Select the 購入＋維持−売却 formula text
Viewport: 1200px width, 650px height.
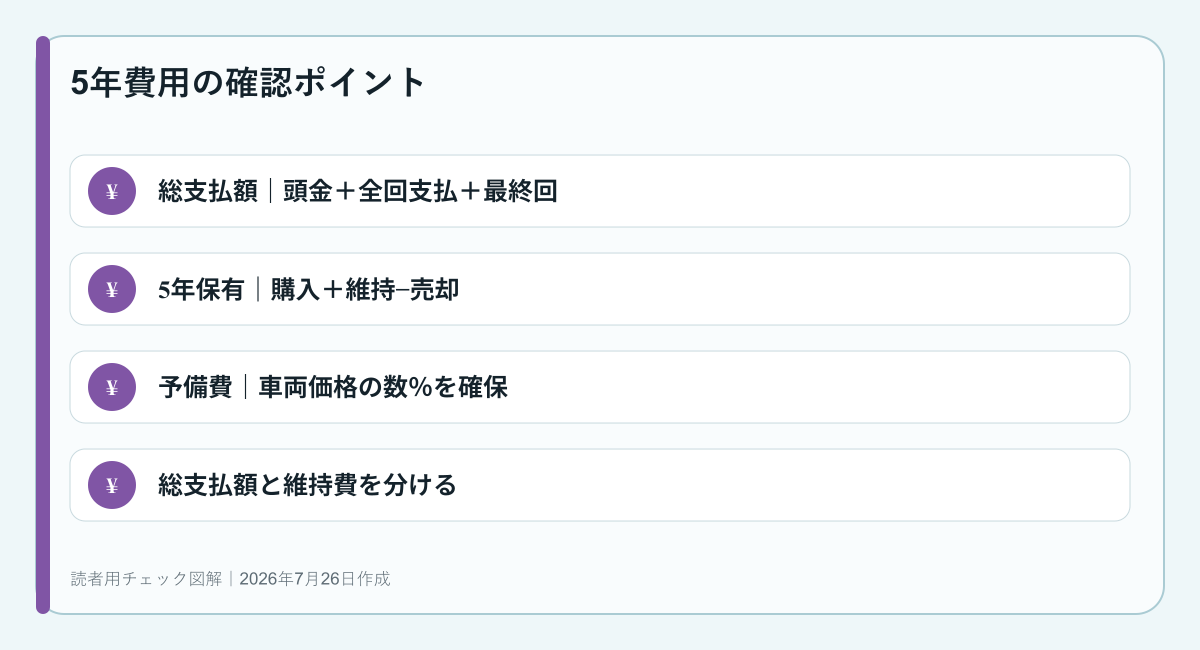pyautogui.click(x=365, y=289)
